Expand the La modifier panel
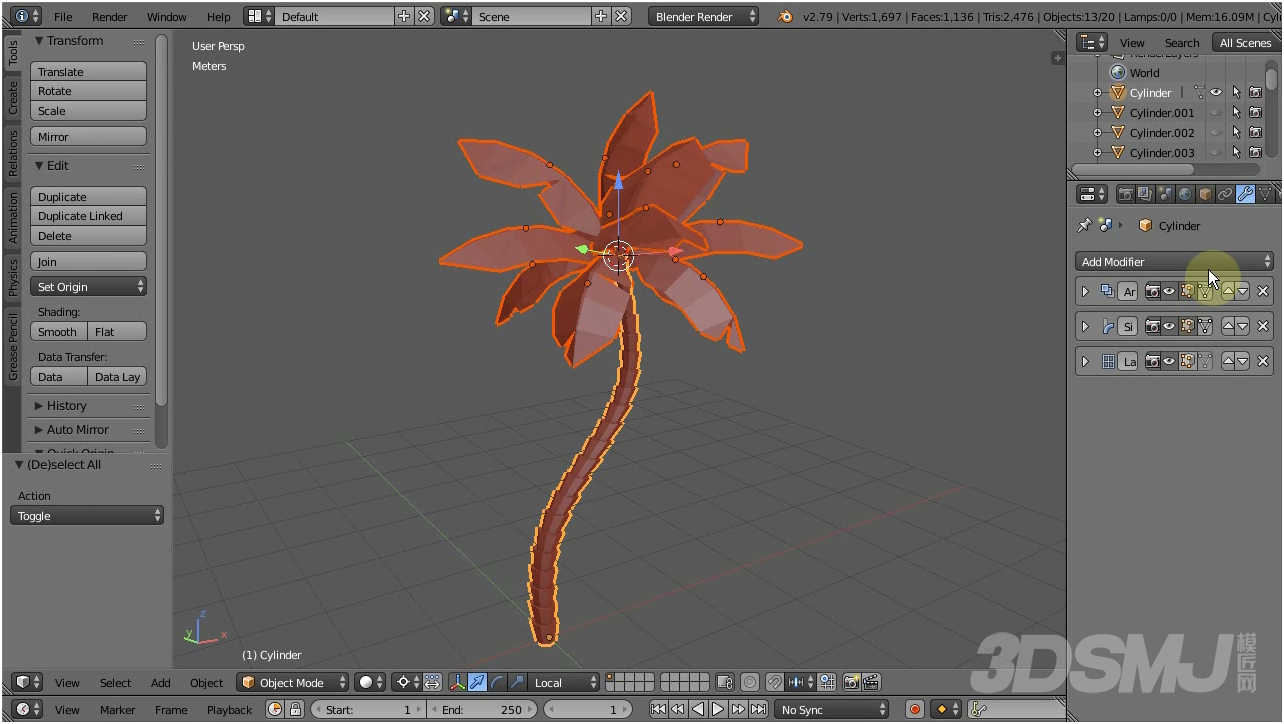Image resolution: width=1284 pixels, height=724 pixels. [1085, 361]
